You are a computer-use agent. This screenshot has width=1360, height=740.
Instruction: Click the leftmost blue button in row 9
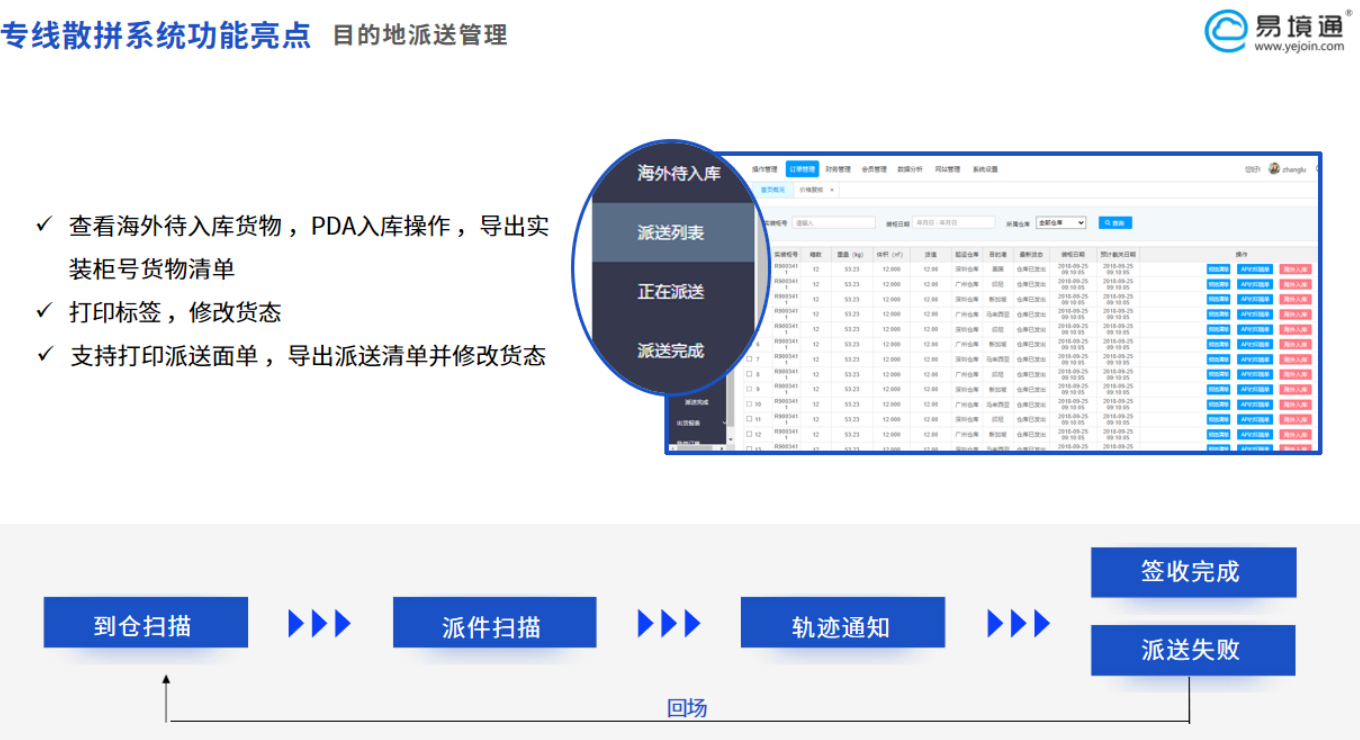1218,389
